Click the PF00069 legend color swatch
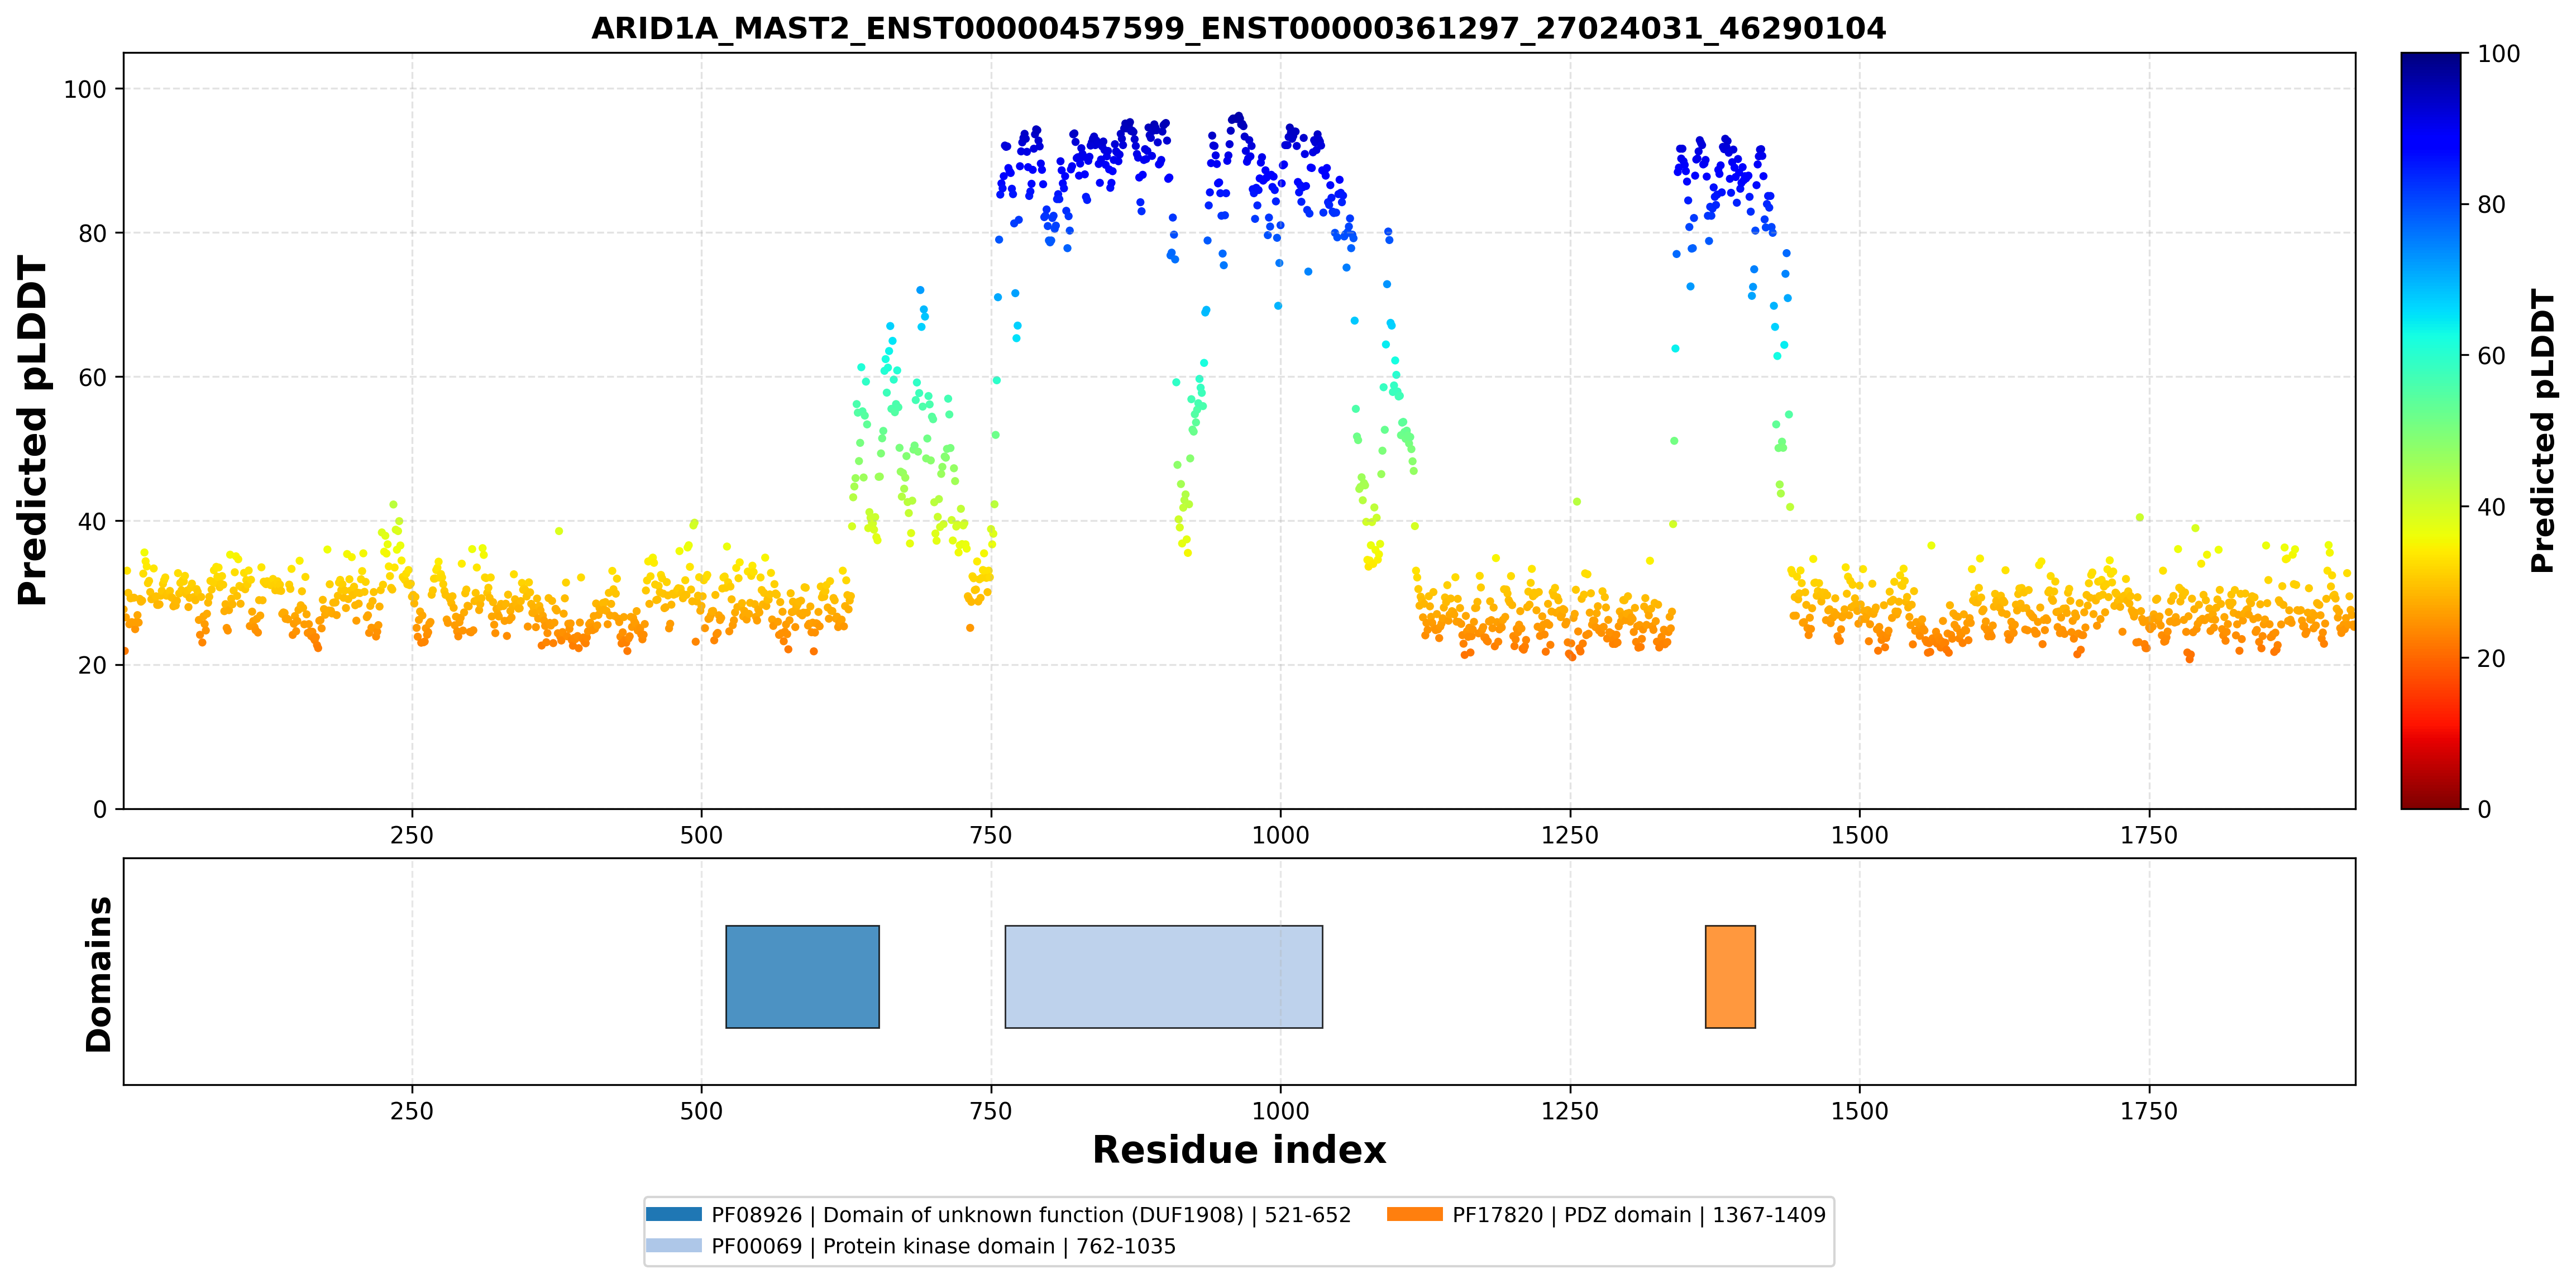 674,1245
